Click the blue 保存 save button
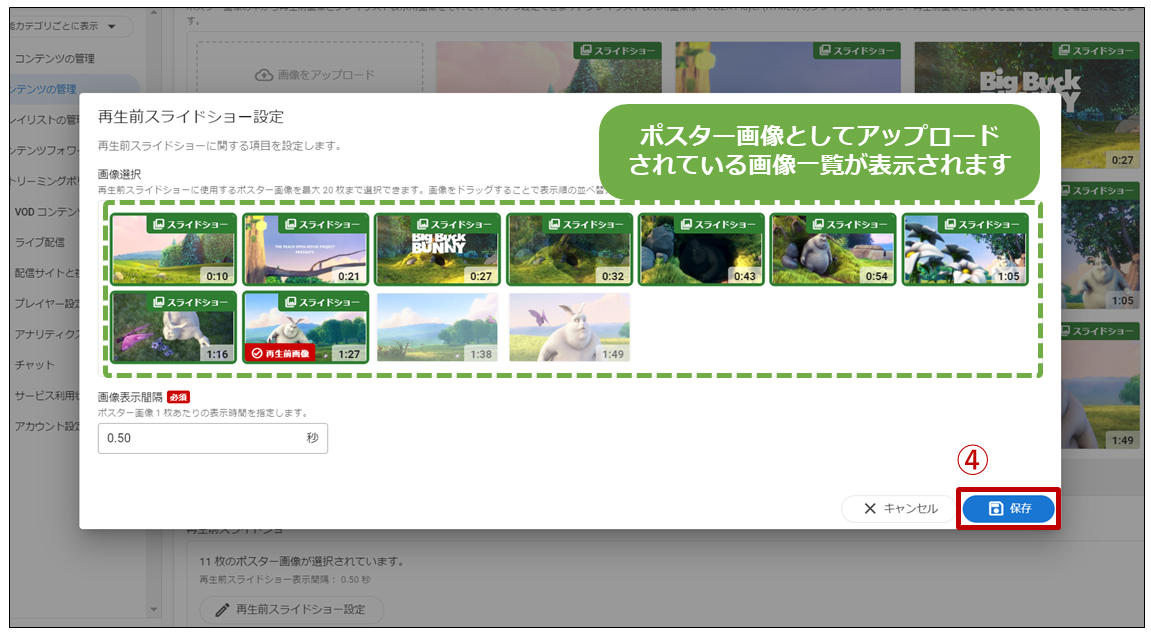The image size is (1151, 636). click(x=1008, y=508)
